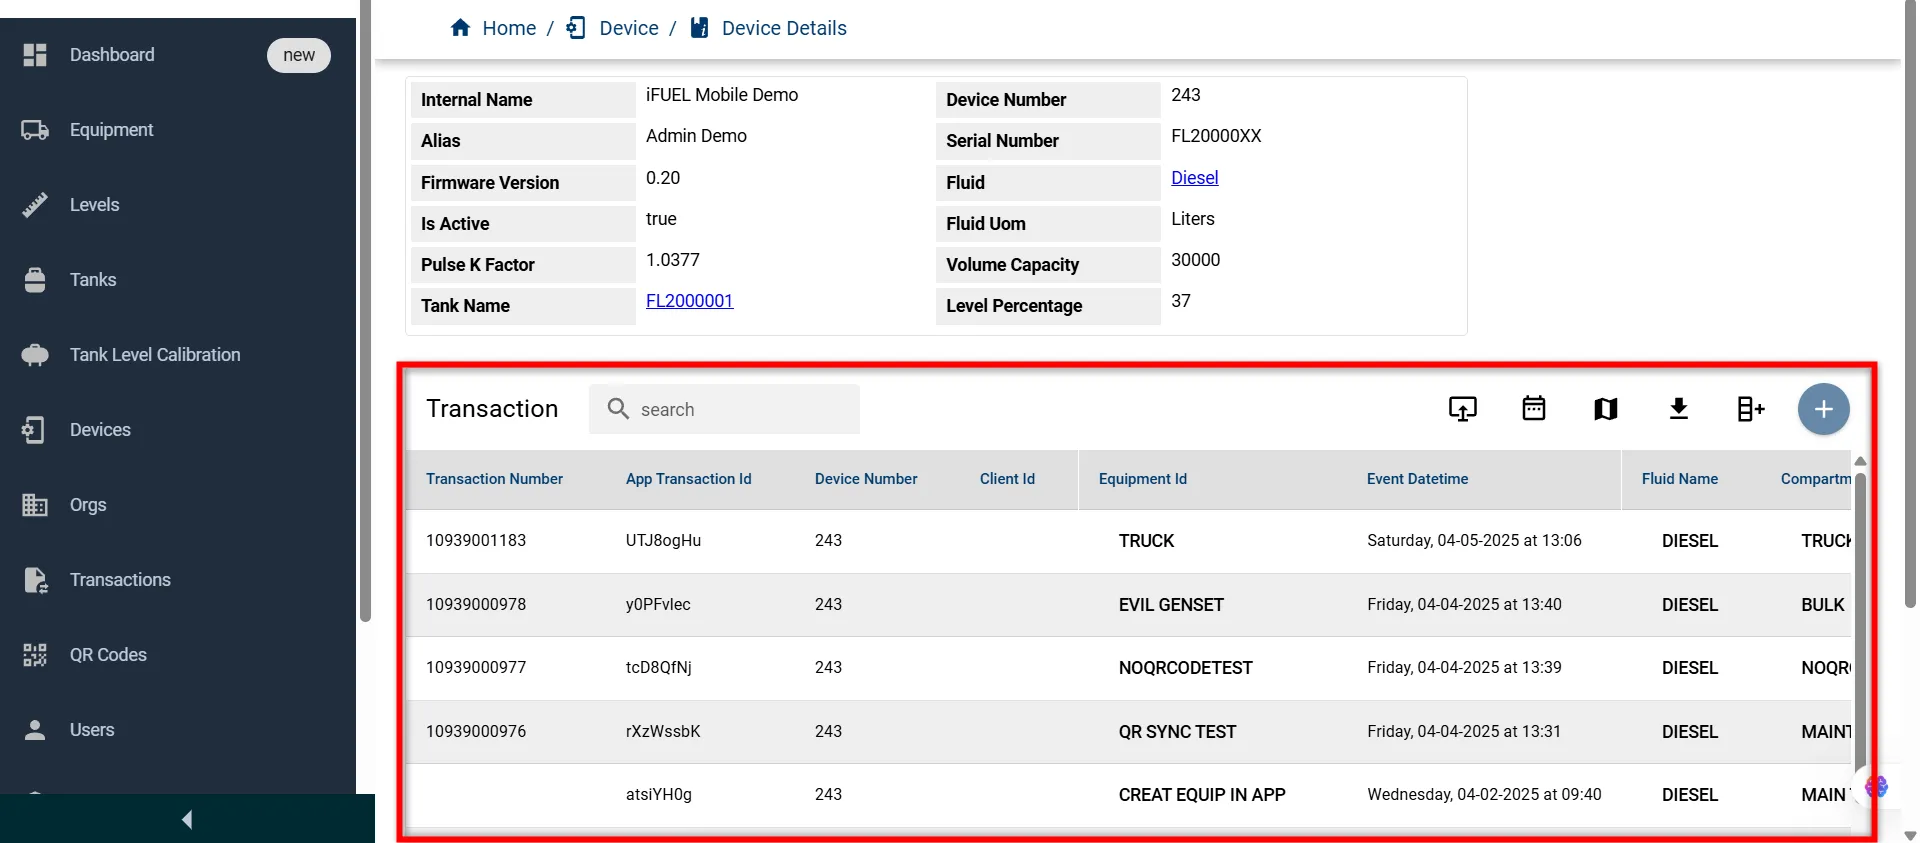Sort by Event Datetime column

click(x=1417, y=479)
